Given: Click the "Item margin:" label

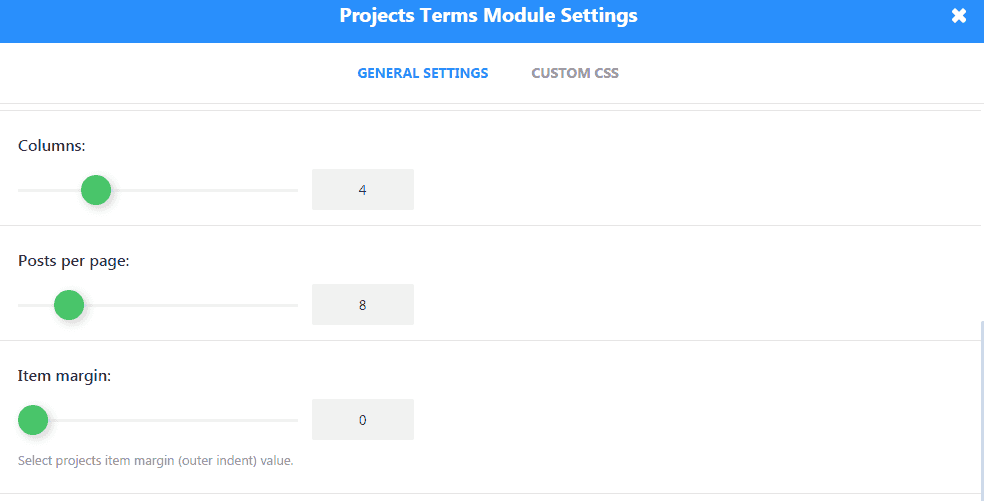Looking at the screenshot, I should click(x=64, y=376).
